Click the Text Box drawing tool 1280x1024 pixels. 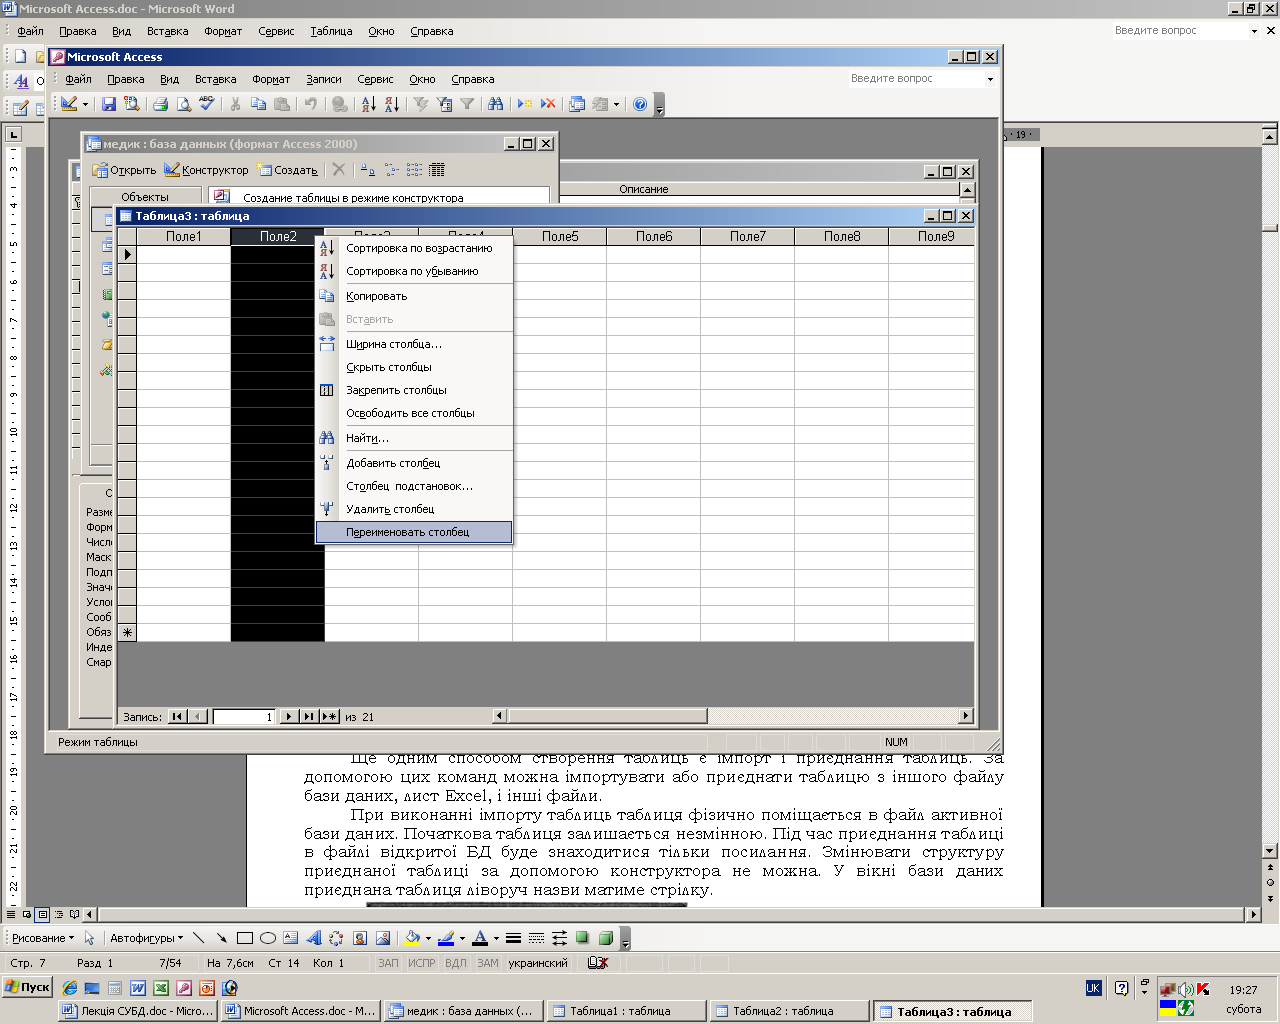pyautogui.click(x=290, y=938)
